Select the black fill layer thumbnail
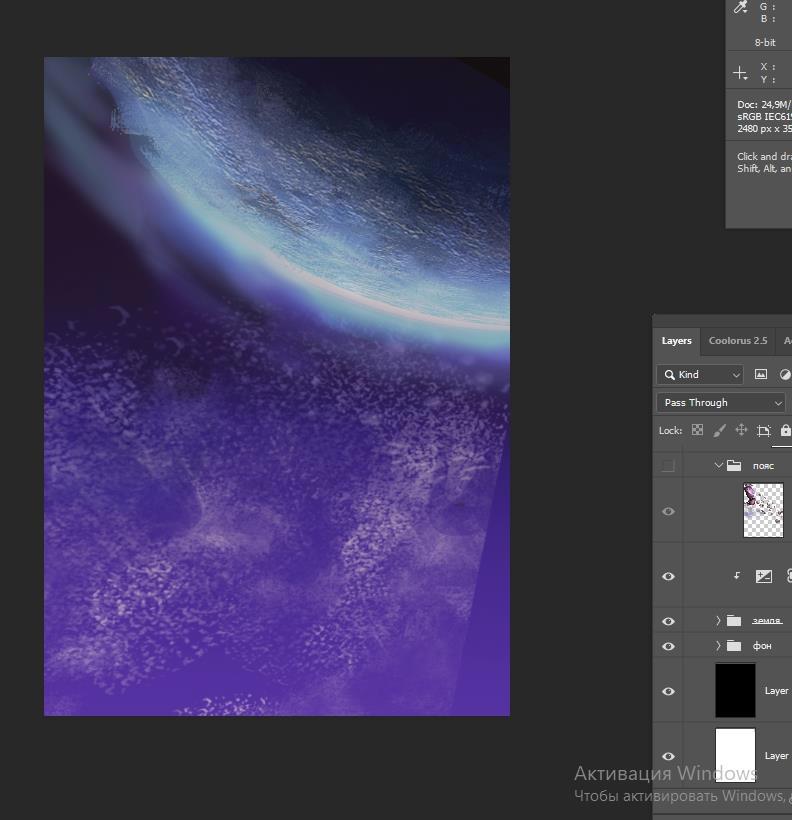Screen dimensions: 792x820 tap(735, 691)
